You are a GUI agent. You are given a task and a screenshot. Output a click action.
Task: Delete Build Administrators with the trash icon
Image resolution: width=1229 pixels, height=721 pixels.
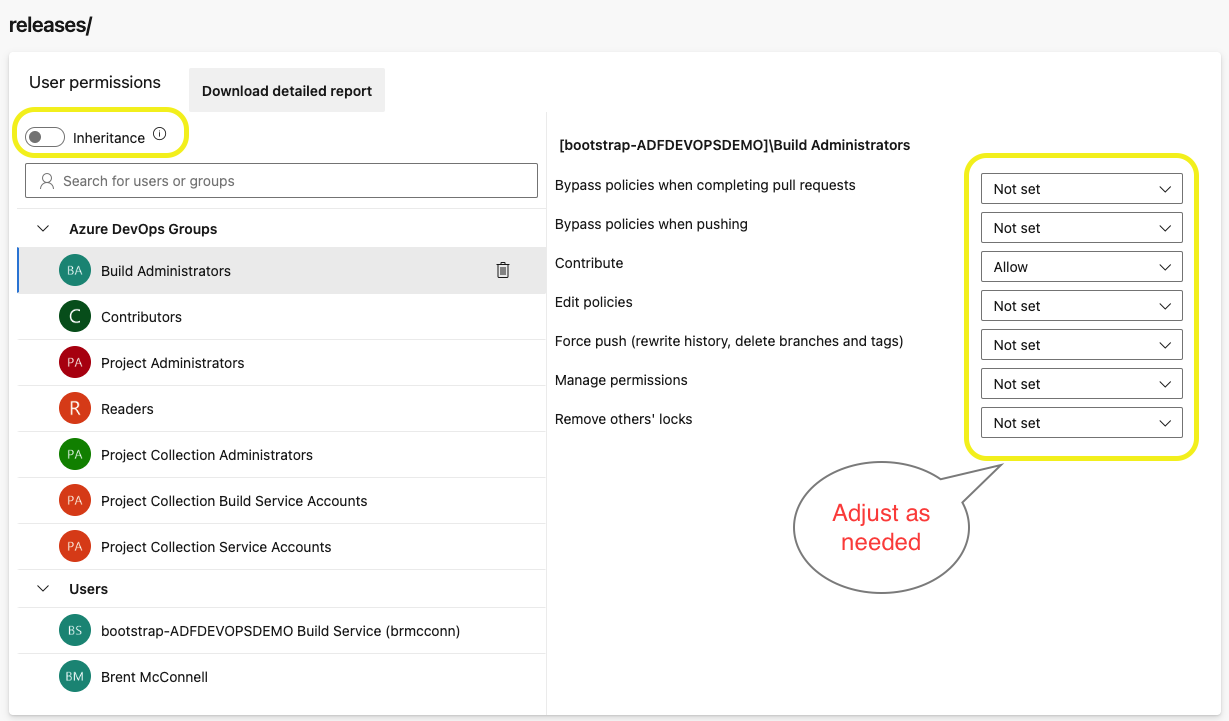[x=503, y=270]
